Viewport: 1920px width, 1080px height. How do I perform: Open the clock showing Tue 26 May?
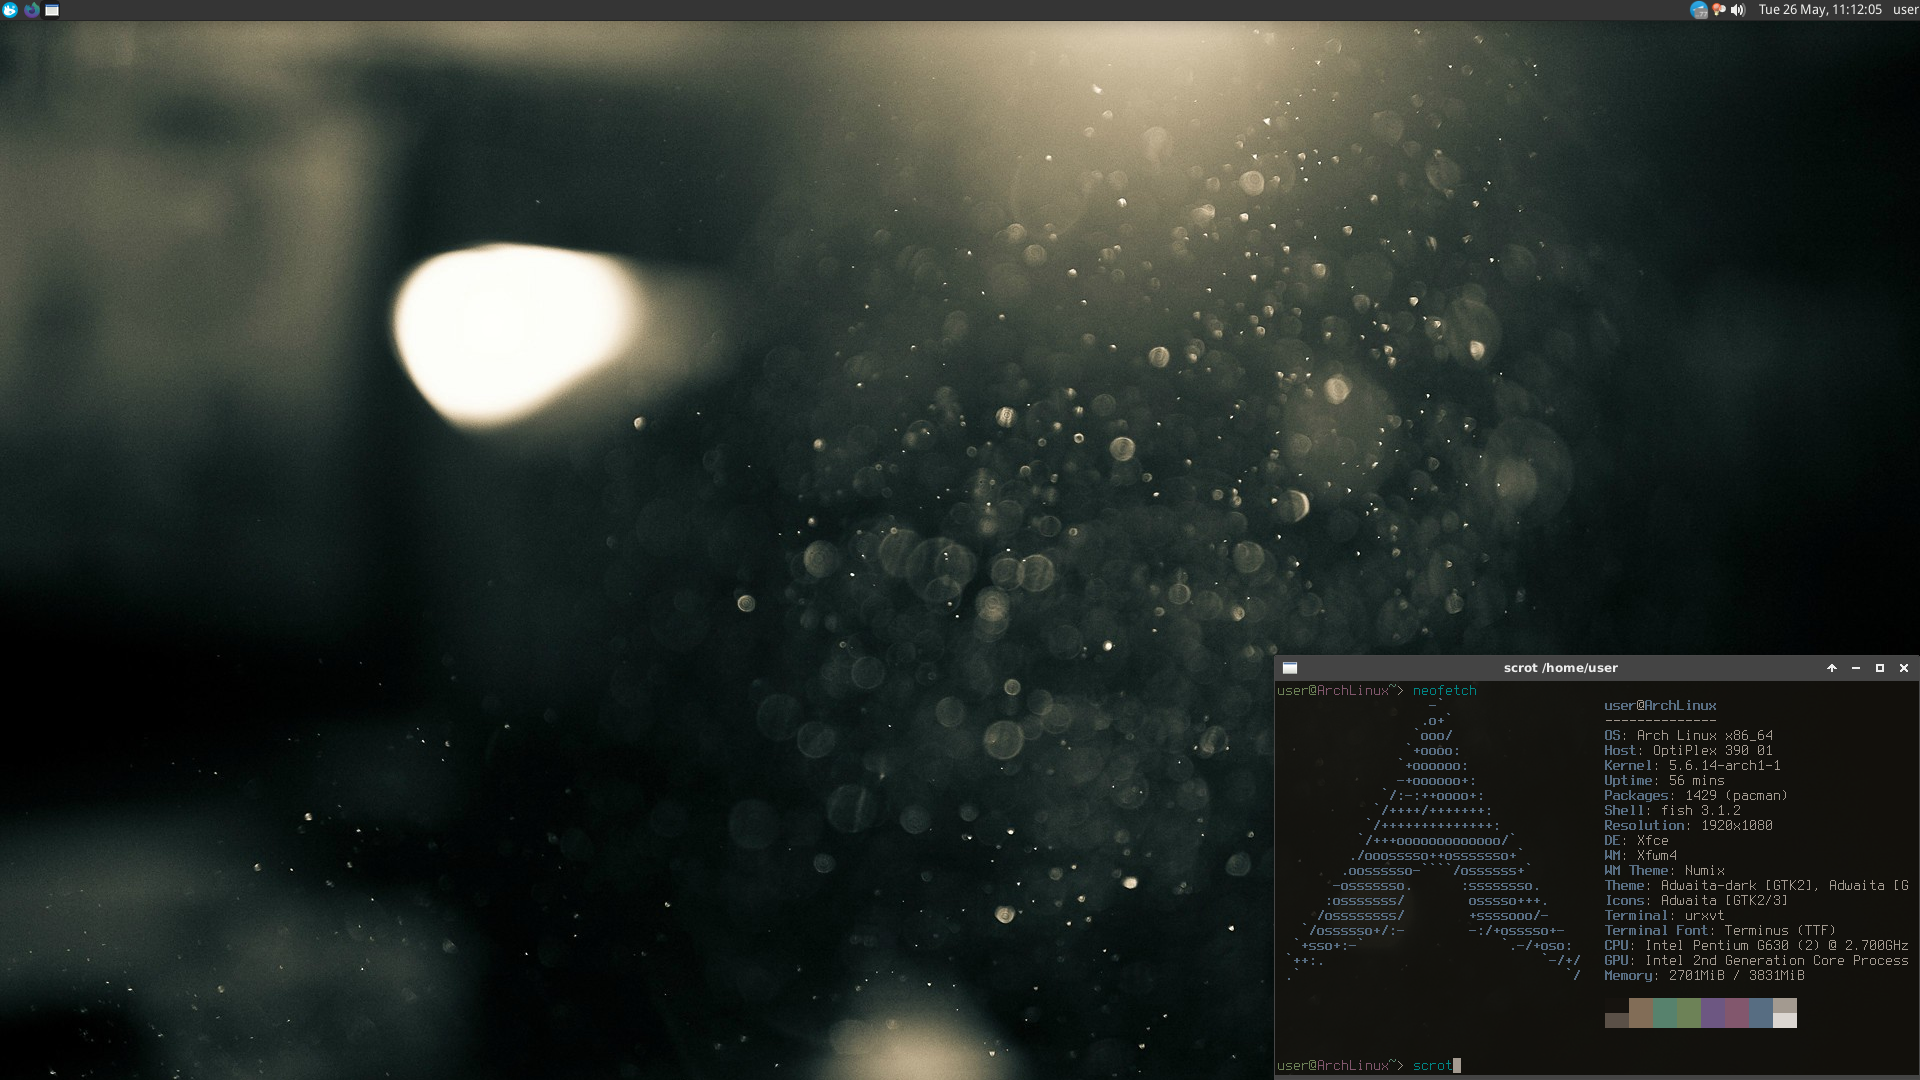click(1820, 10)
